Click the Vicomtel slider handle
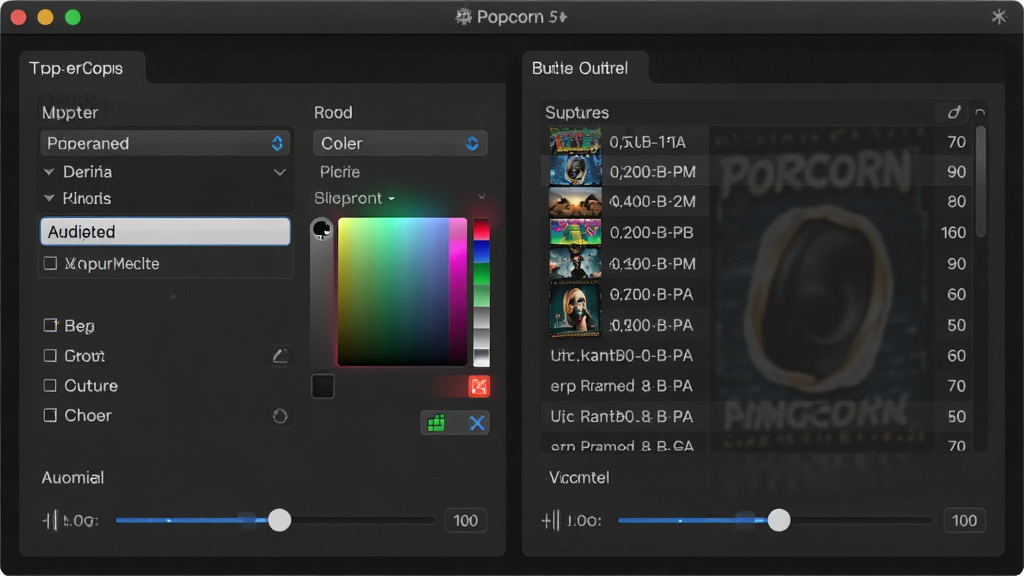The width and height of the screenshot is (1024, 576). click(x=778, y=520)
